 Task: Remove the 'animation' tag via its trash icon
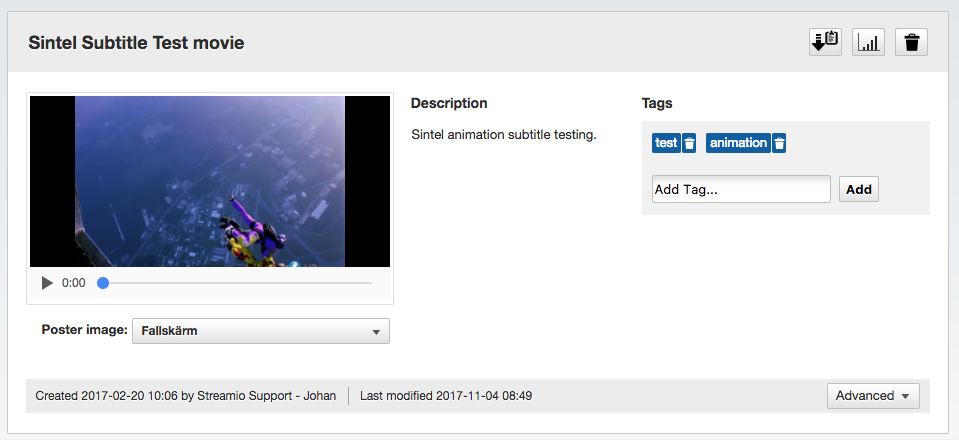pos(779,143)
